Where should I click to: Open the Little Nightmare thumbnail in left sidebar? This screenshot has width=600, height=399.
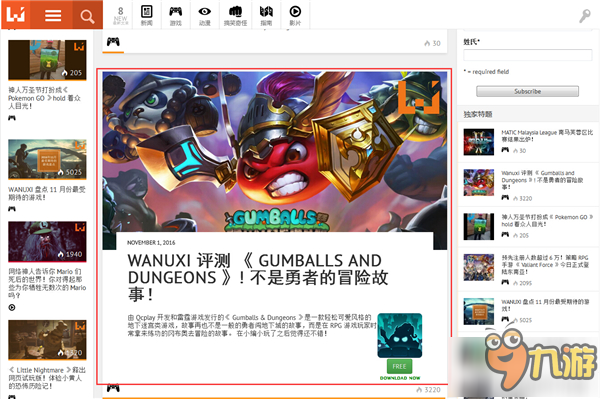tap(47, 340)
